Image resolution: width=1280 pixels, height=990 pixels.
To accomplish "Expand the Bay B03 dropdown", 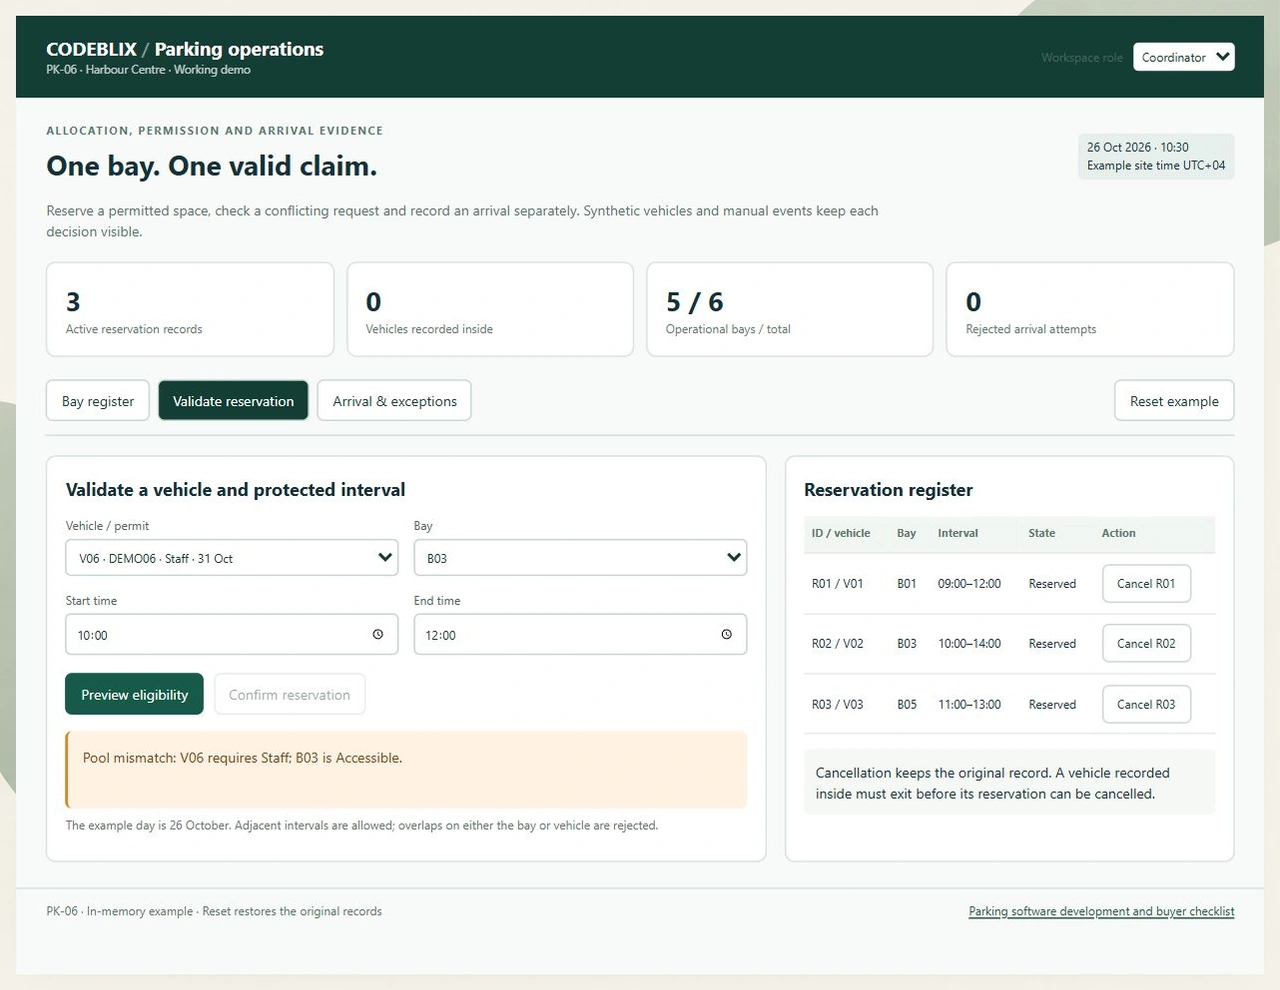I will pyautogui.click(x=580, y=558).
